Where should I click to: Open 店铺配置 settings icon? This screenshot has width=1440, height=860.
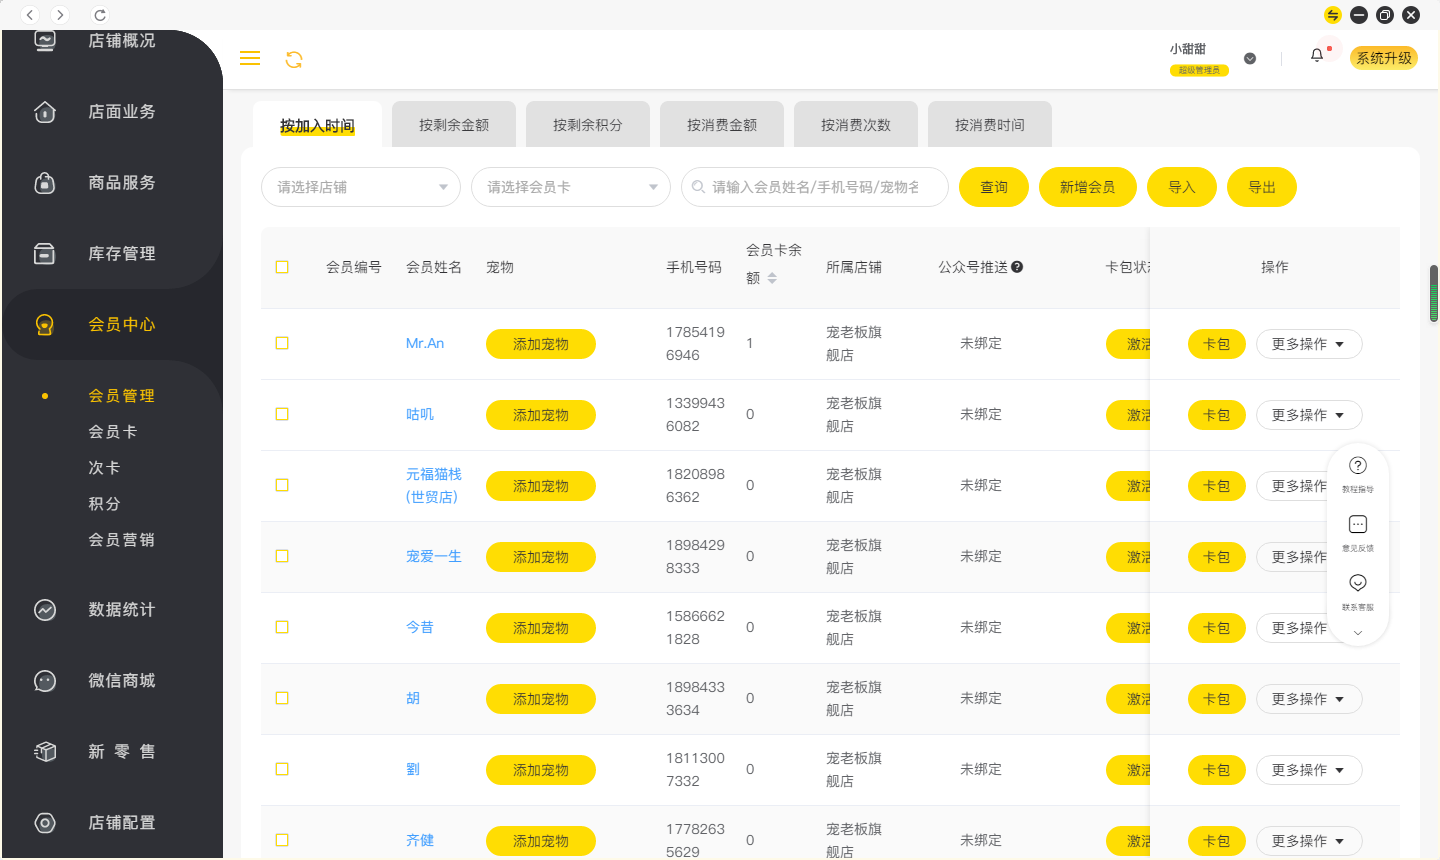click(45, 823)
